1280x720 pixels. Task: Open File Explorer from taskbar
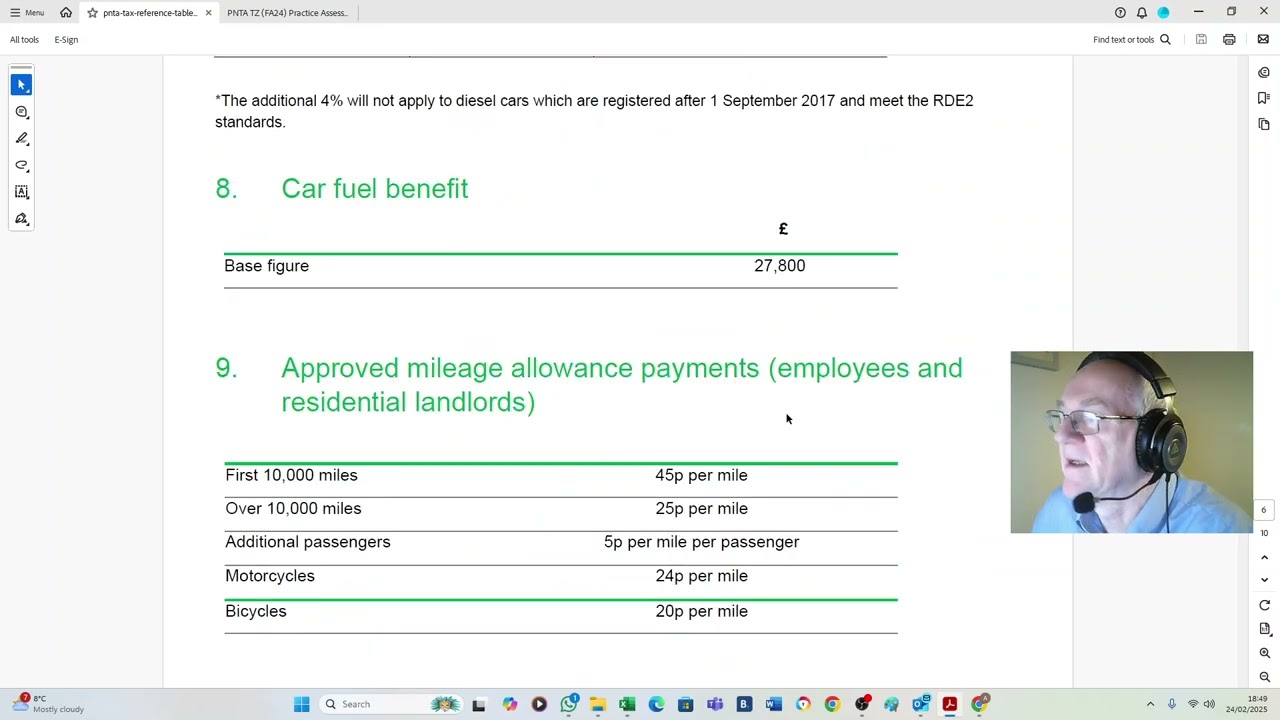click(598, 704)
